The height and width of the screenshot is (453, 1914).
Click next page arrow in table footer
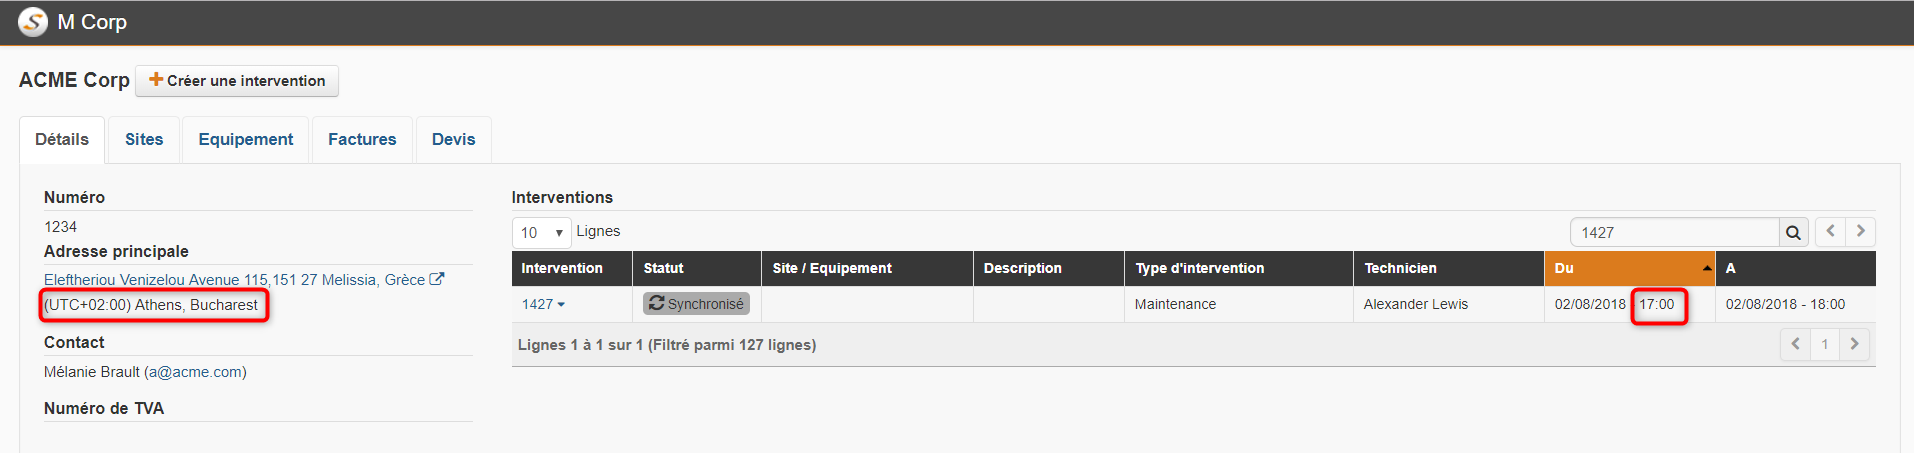click(x=1854, y=344)
